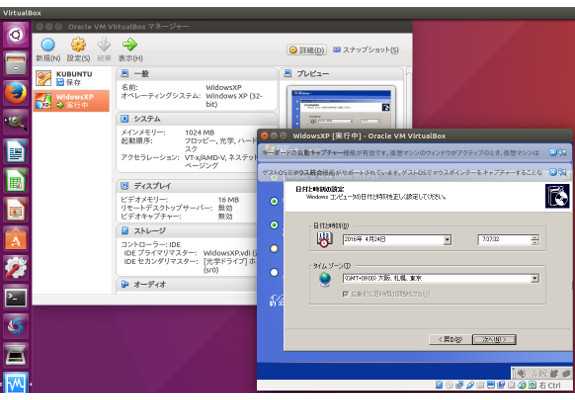
Task: Click the time input field
Action: 505,240
